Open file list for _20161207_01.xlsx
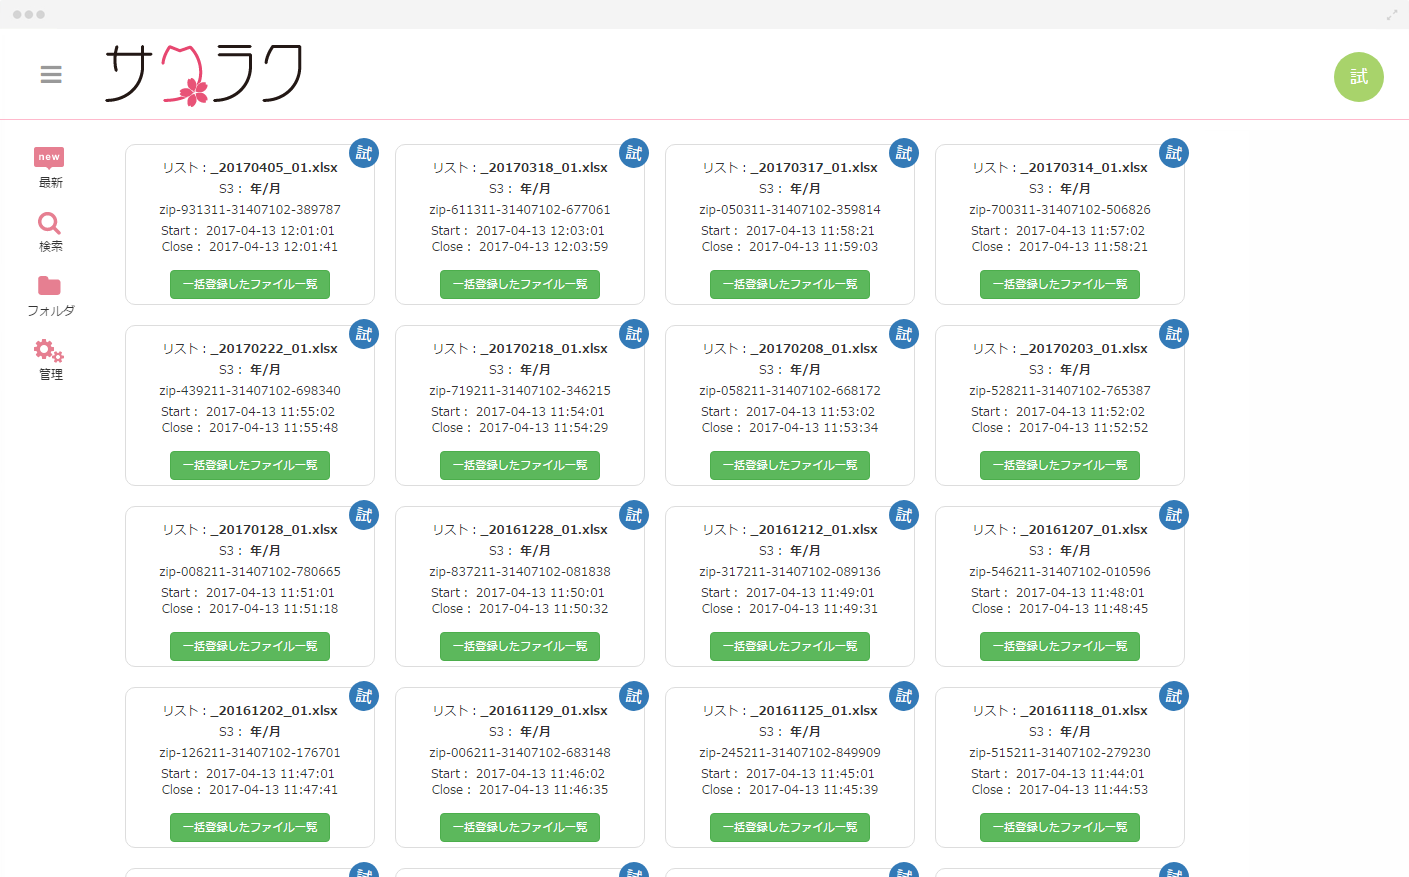The image size is (1409, 877). (1060, 646)
